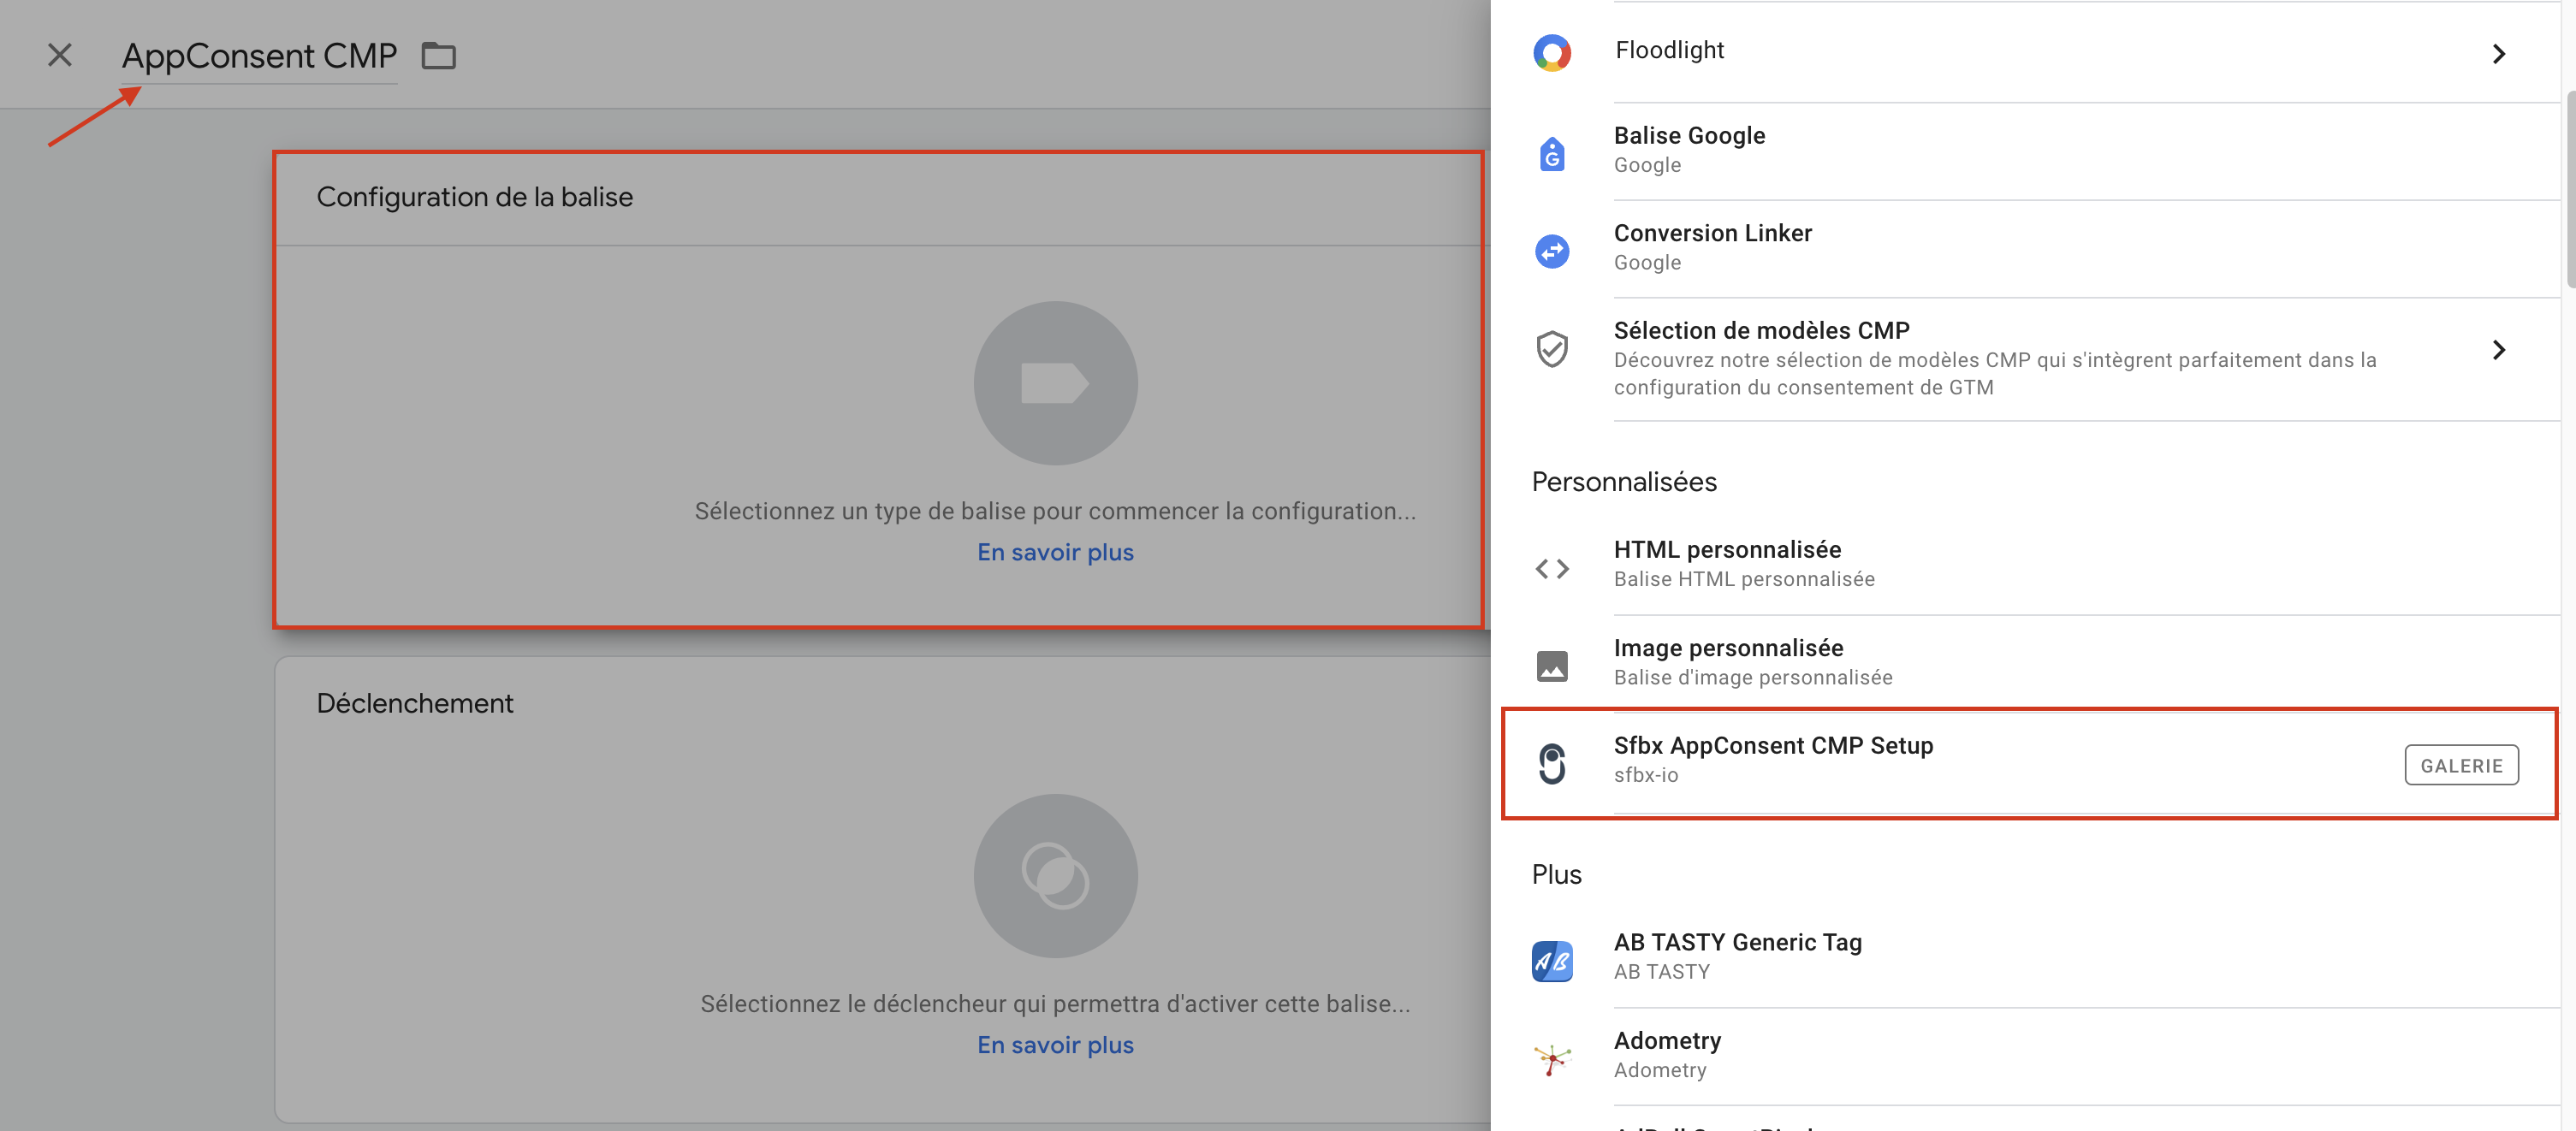This screenshot has height=1131, width=2576.
Task: Open En savoir plus under tag configuration
Action: click(x=1055, y=552)
